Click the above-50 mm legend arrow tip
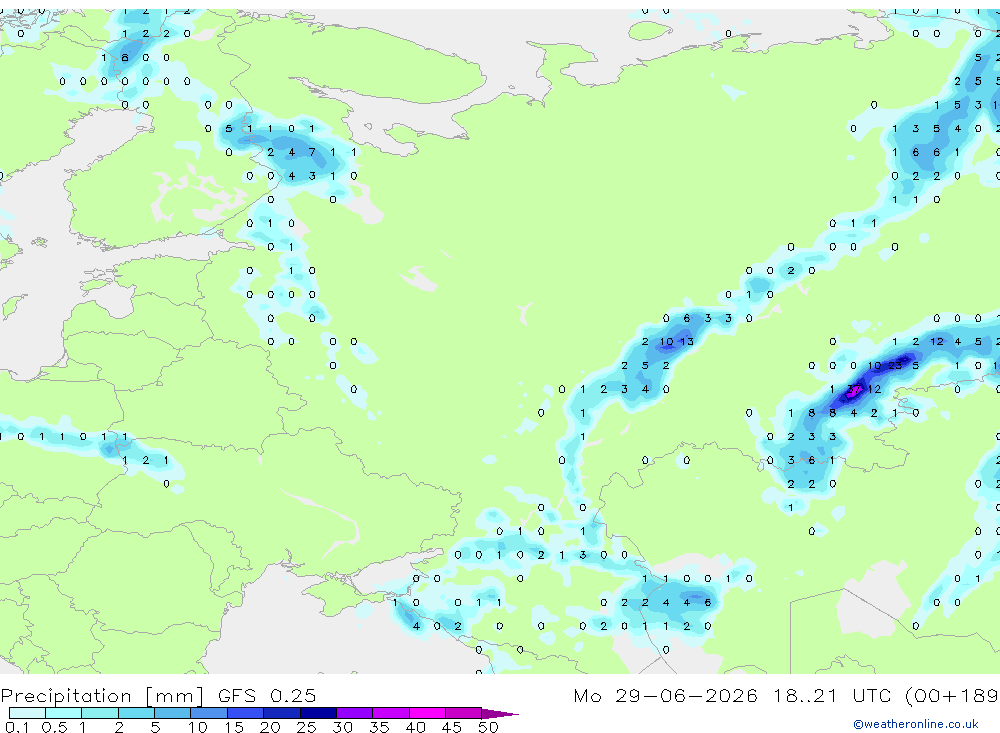Viewport: 1000px width, 733px height. (x=499, y=714)
